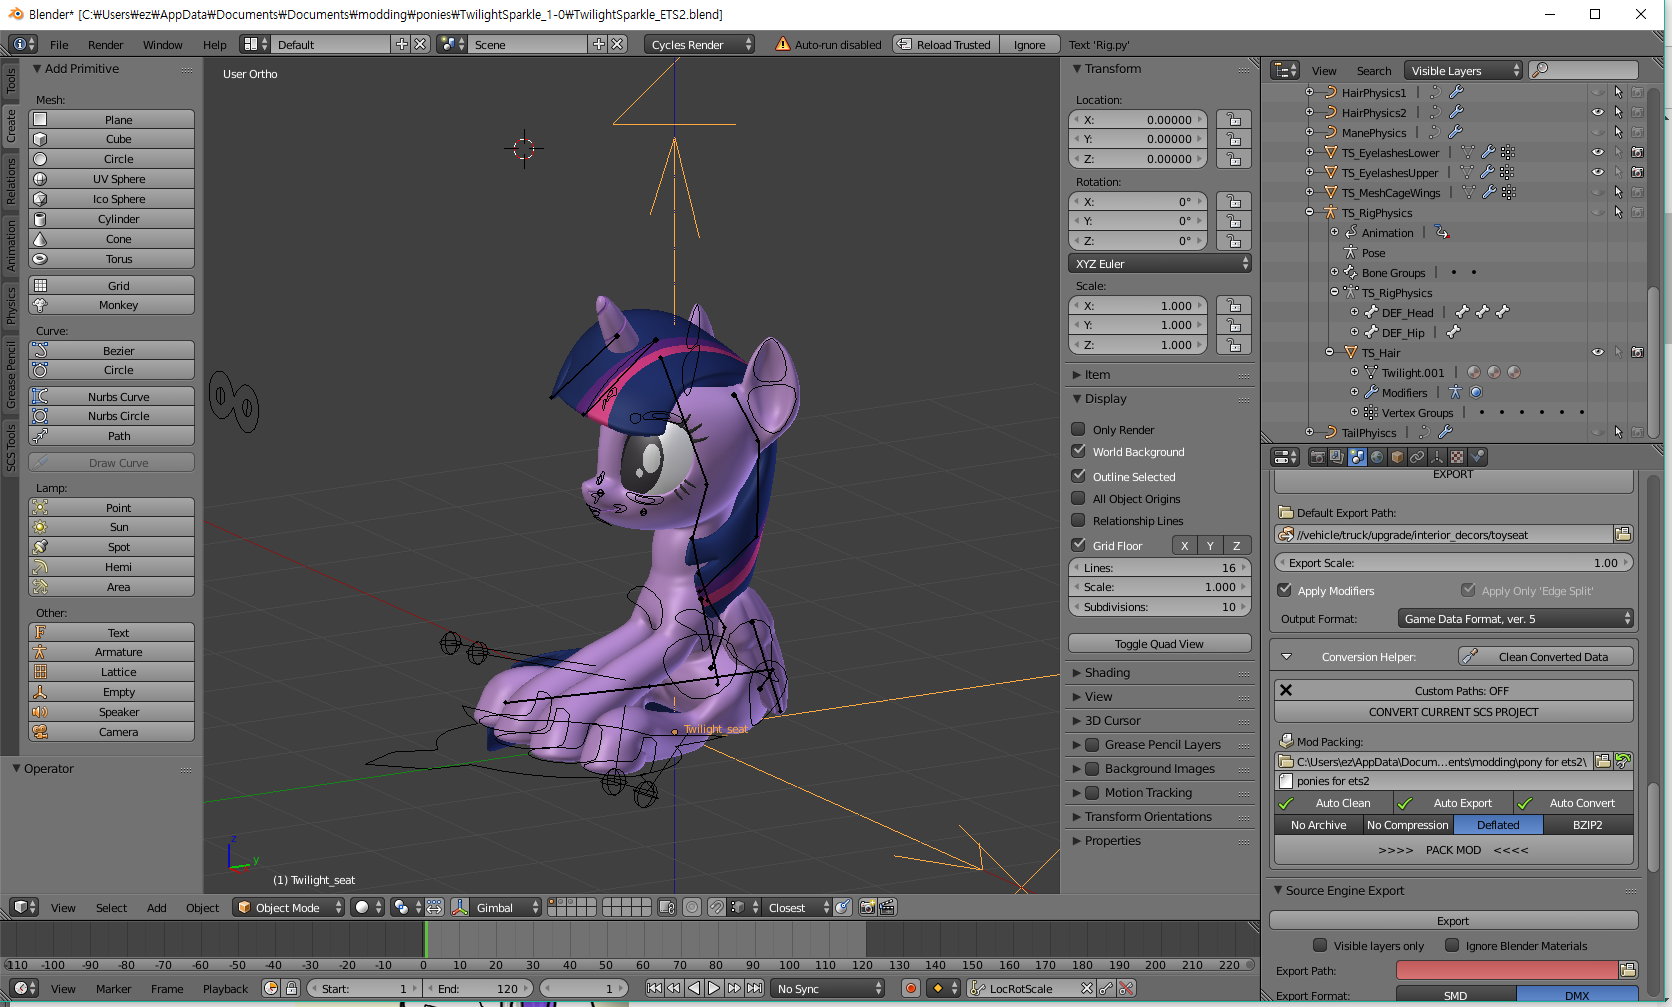Open the No Sync dropdown in timeline
This screenshot has height=1007, width=1672.
point(829,988)
